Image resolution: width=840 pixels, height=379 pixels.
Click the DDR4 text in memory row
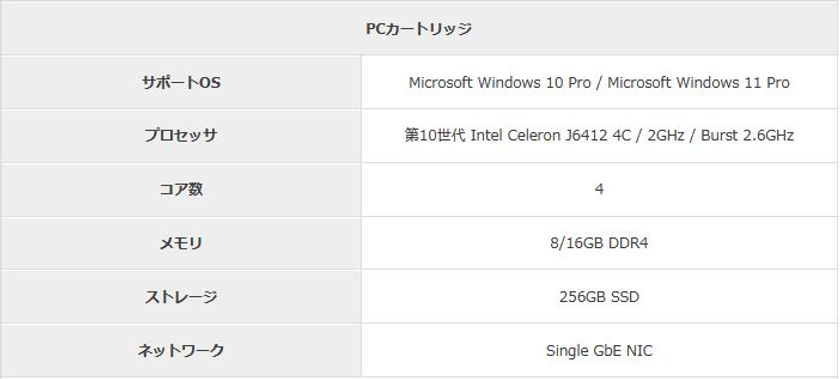pyautogui.click(x=628, y=243)
